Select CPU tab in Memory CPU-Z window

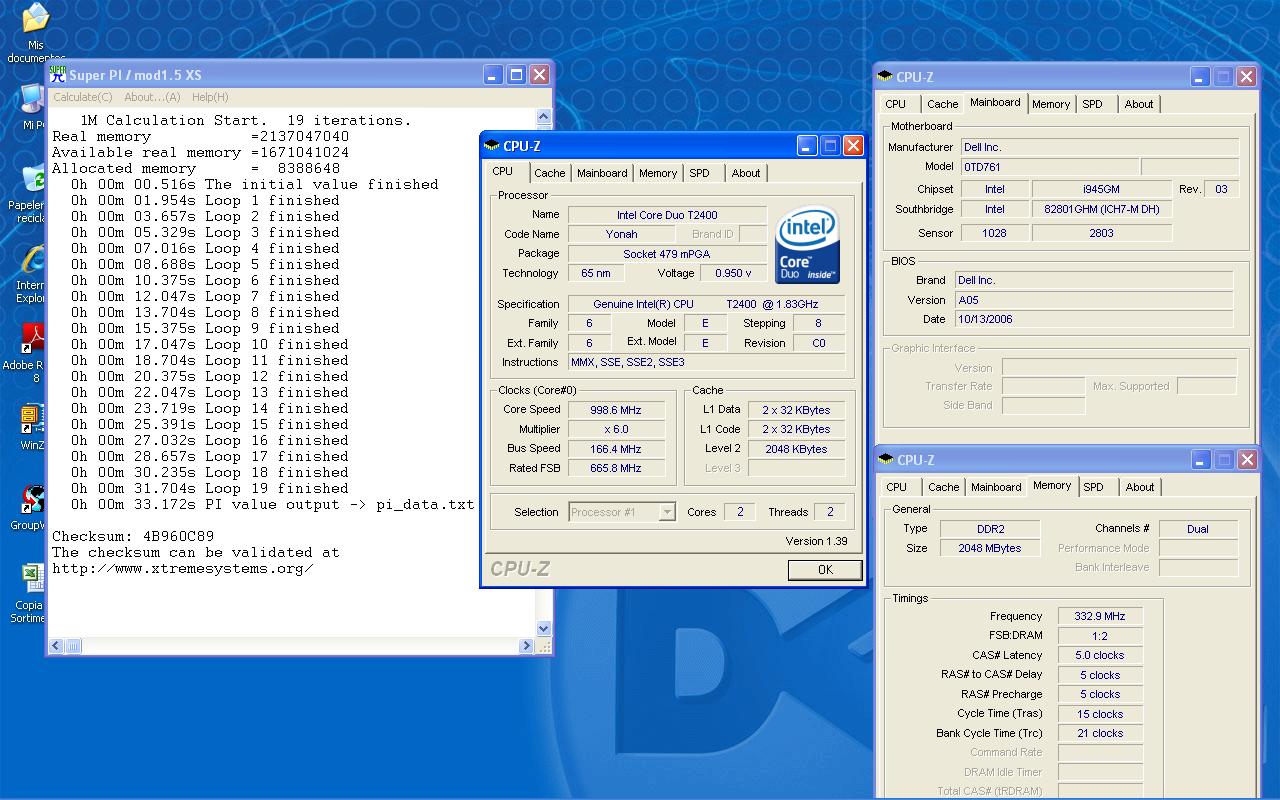[897, 487]
